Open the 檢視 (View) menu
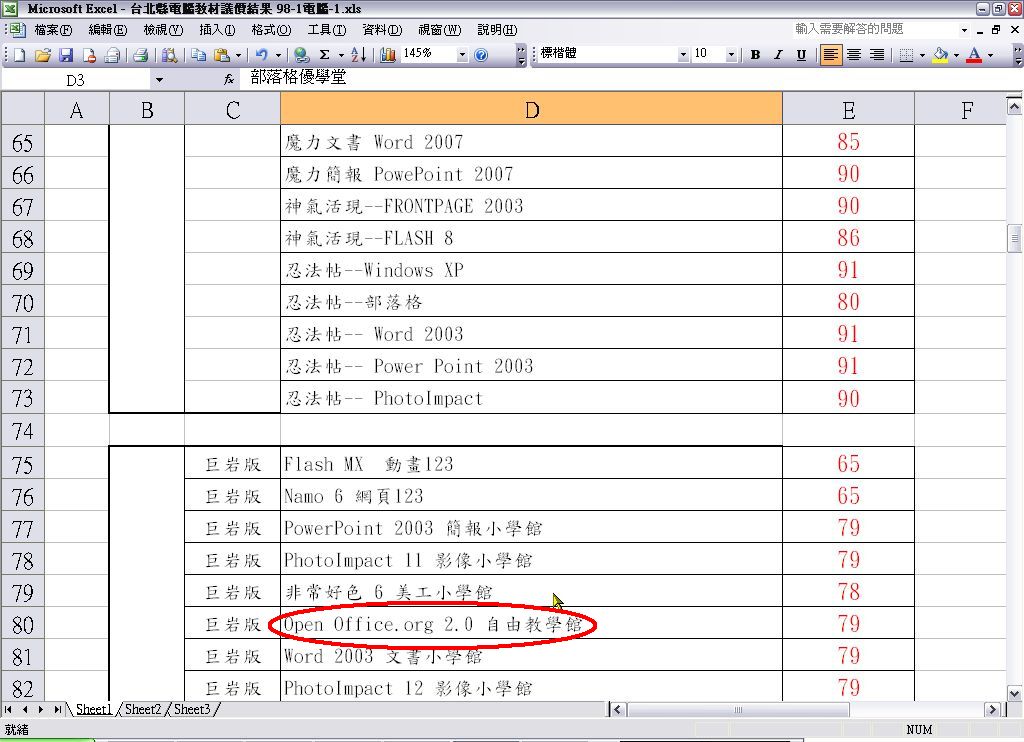1024x742 pixels. click(x=163, y=30)
